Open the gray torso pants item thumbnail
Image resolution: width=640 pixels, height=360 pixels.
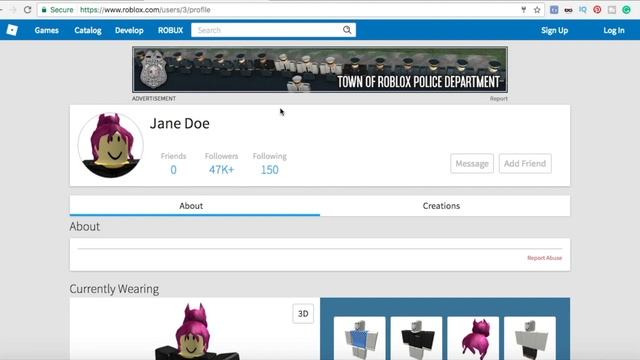(530, 338)
